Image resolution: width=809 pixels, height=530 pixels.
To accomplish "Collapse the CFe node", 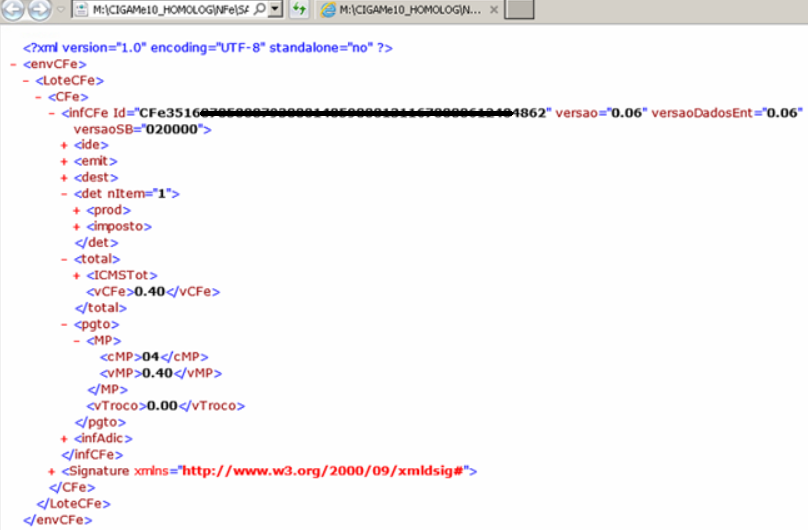I will pos(39,97).
